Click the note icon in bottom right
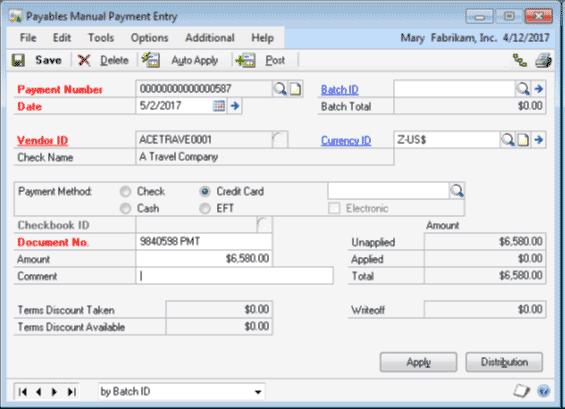Image resolution: width=565 pixels, height=409 pixels. click(x=521, y=391)
